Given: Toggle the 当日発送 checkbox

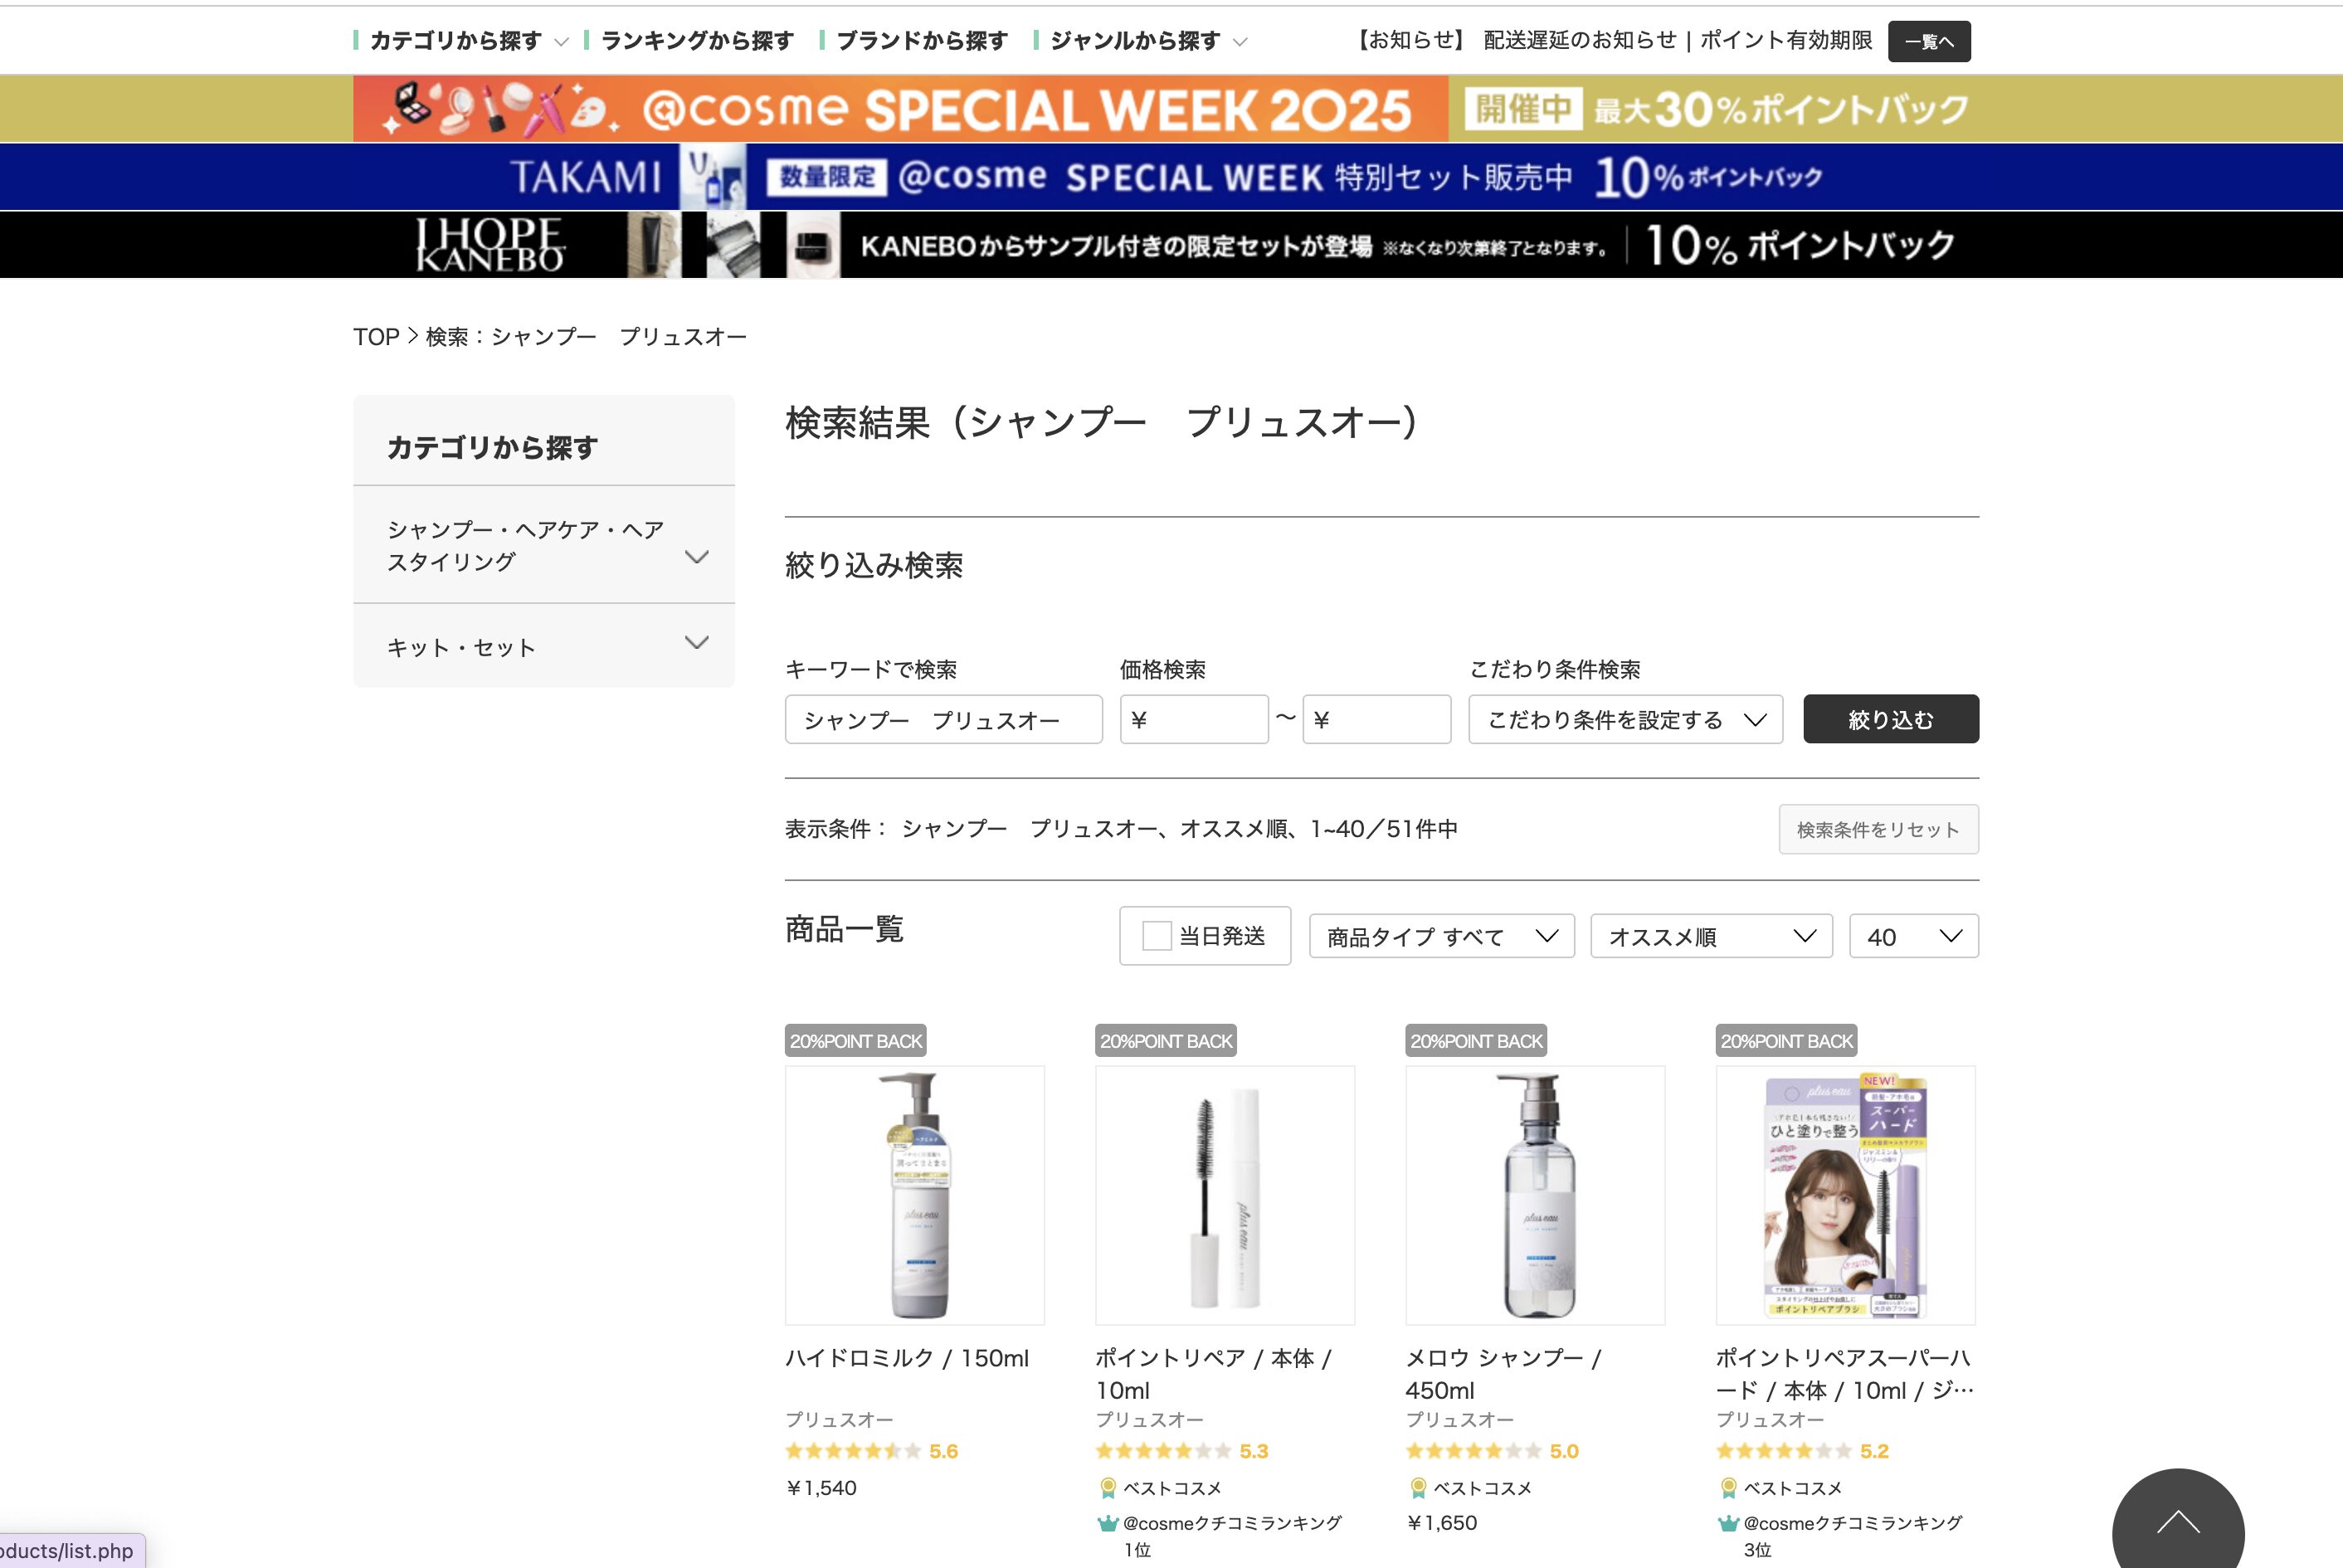Looking at the screenshot, I should click(x=1156, y=936).
